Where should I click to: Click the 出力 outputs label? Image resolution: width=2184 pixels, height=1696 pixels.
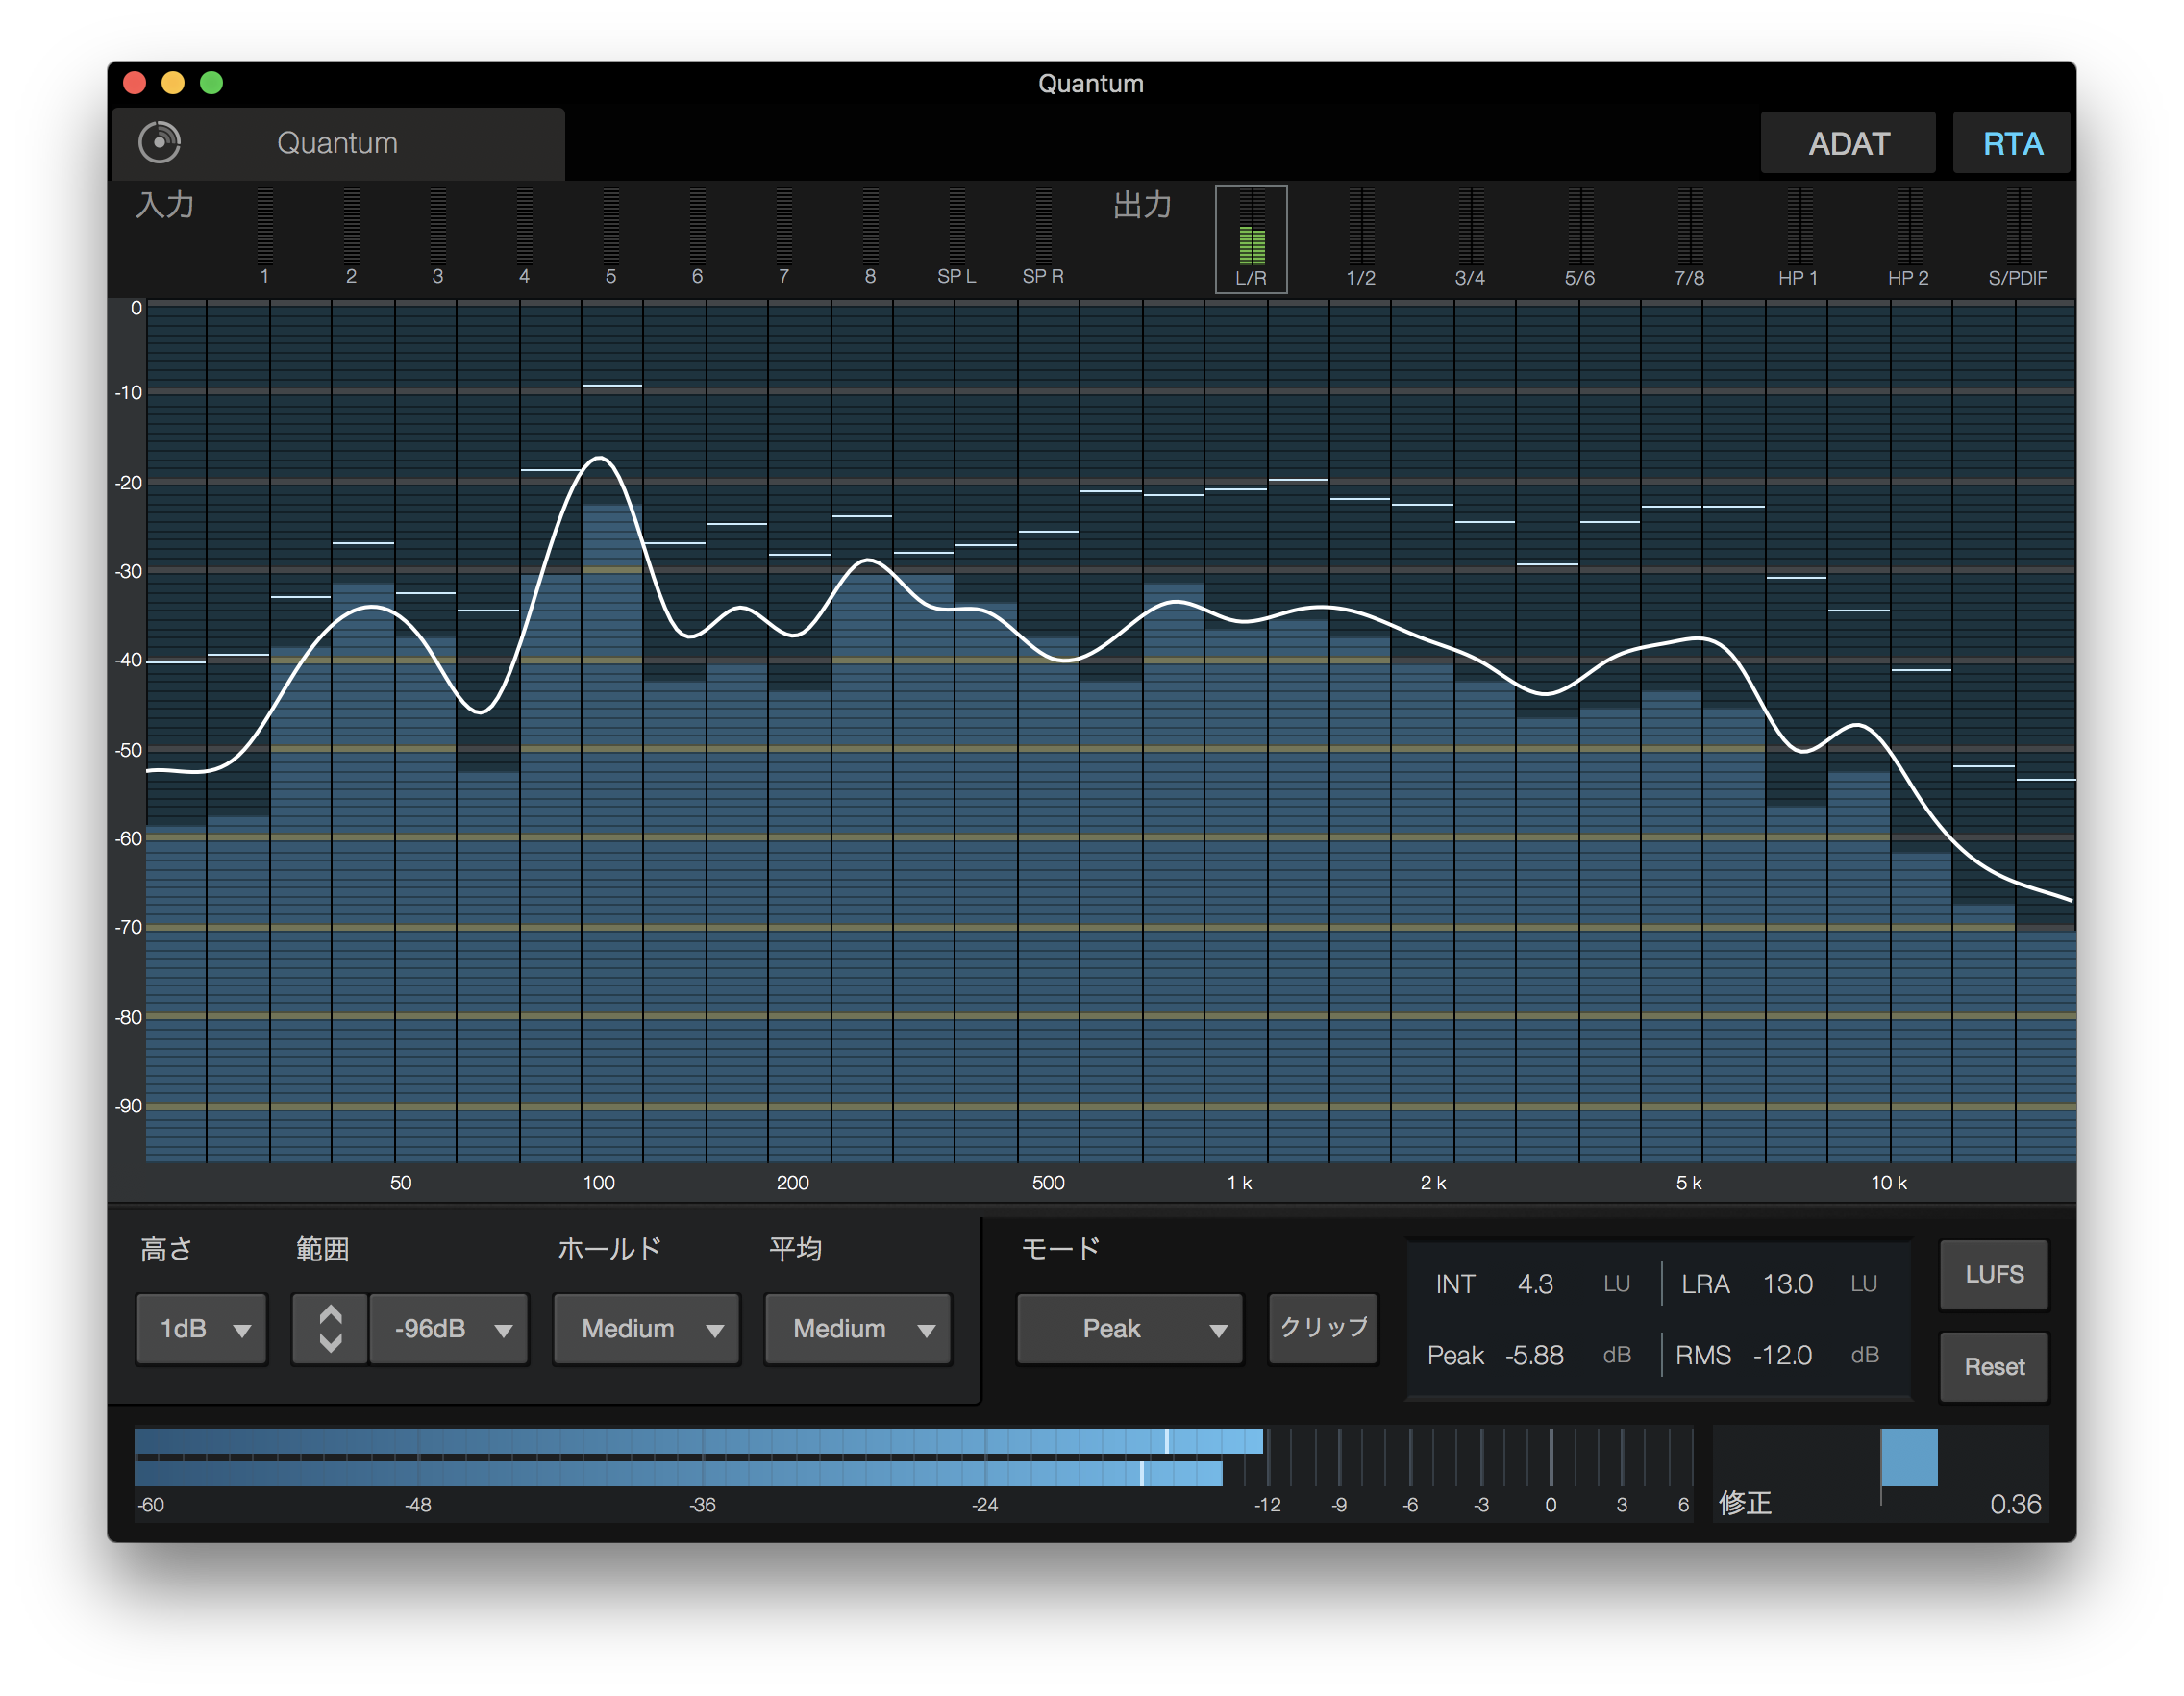[1142, 205]
